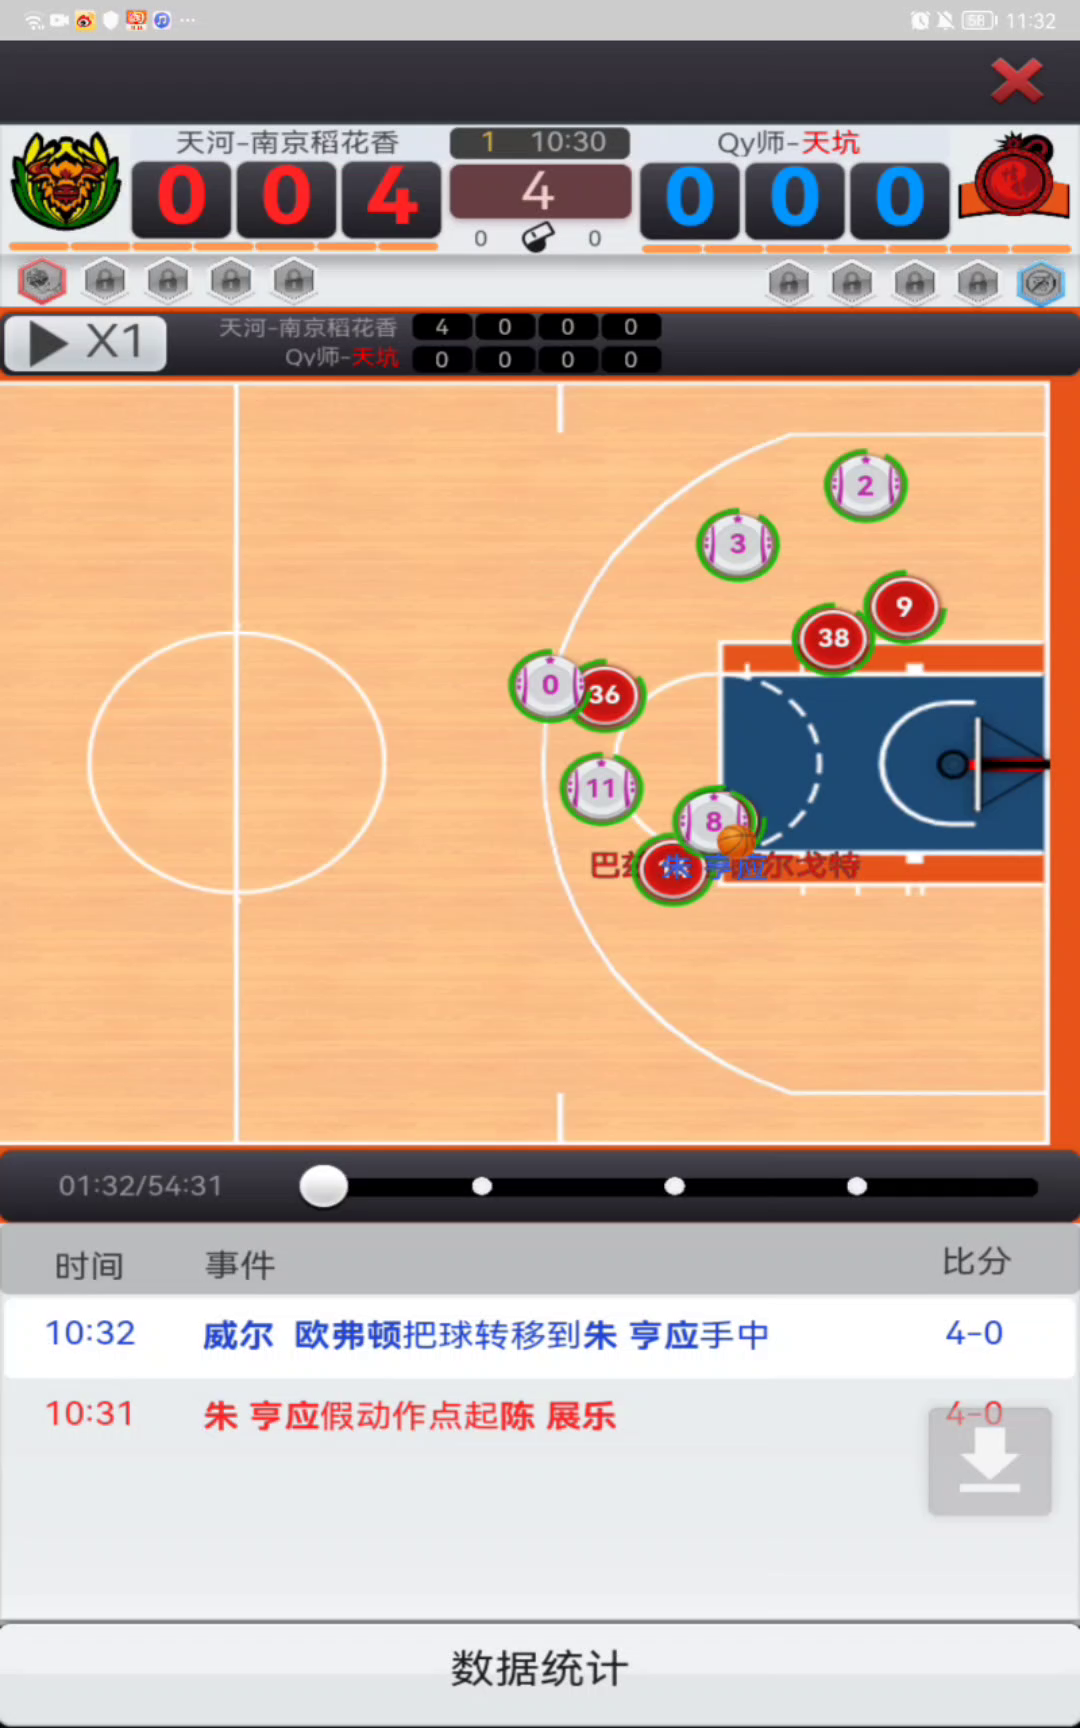Open the 数据统计 statistics panel
1080x1728 pixels.
pyautogui.click(x=540, y=1668)
